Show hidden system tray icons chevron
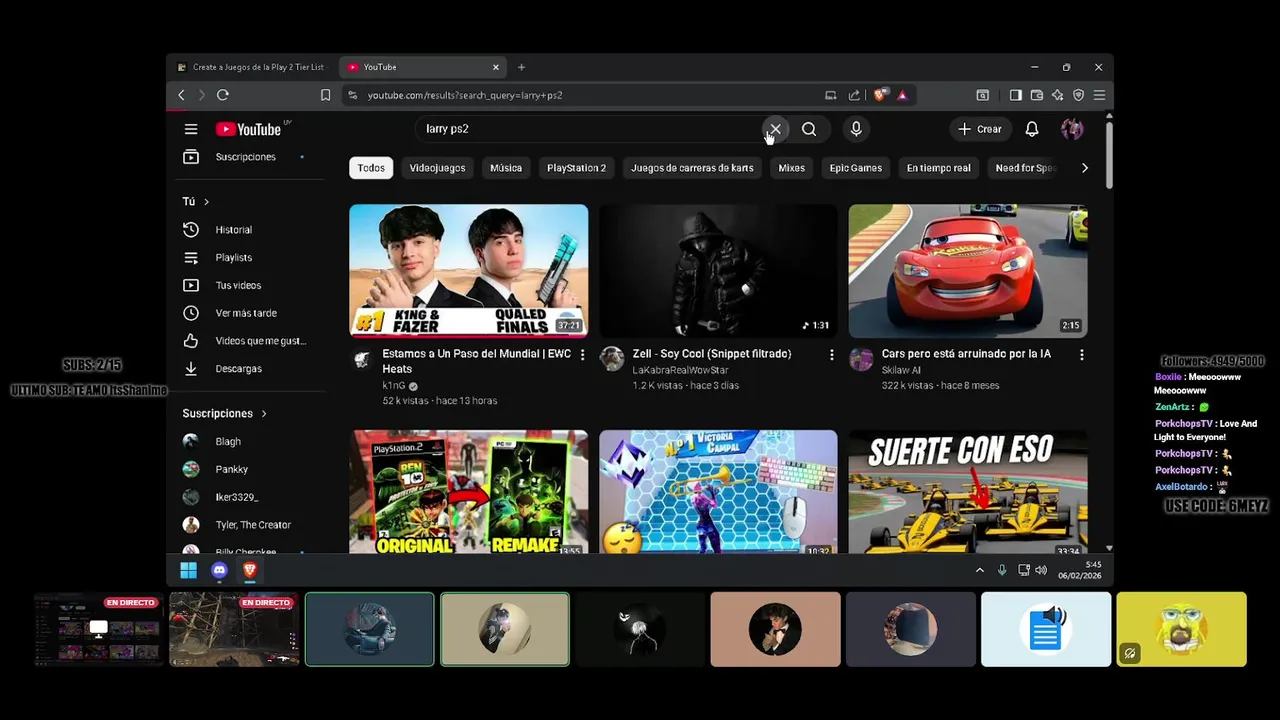This screenshot has height=720, width=1280. pos(980,570)
